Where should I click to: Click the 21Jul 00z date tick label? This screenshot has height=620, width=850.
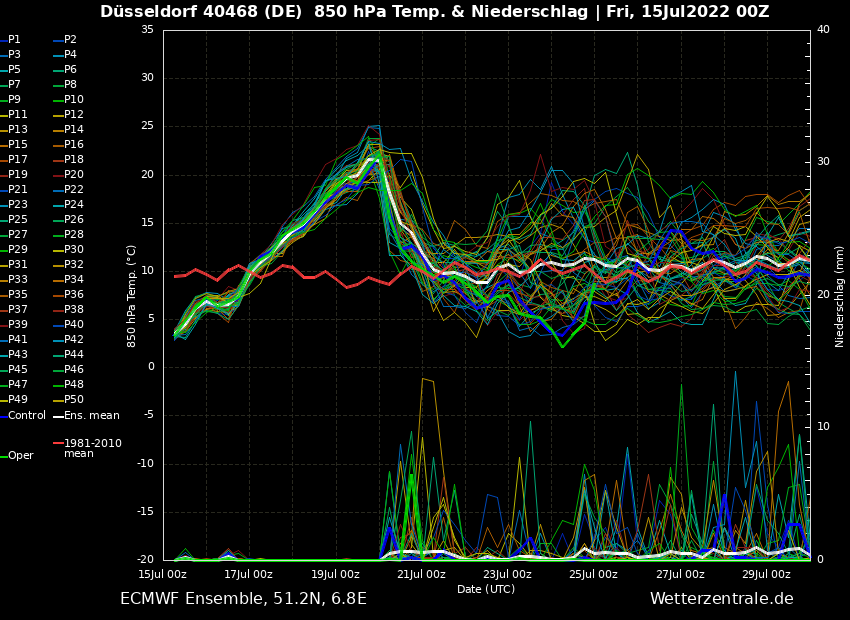coord(421,575)
